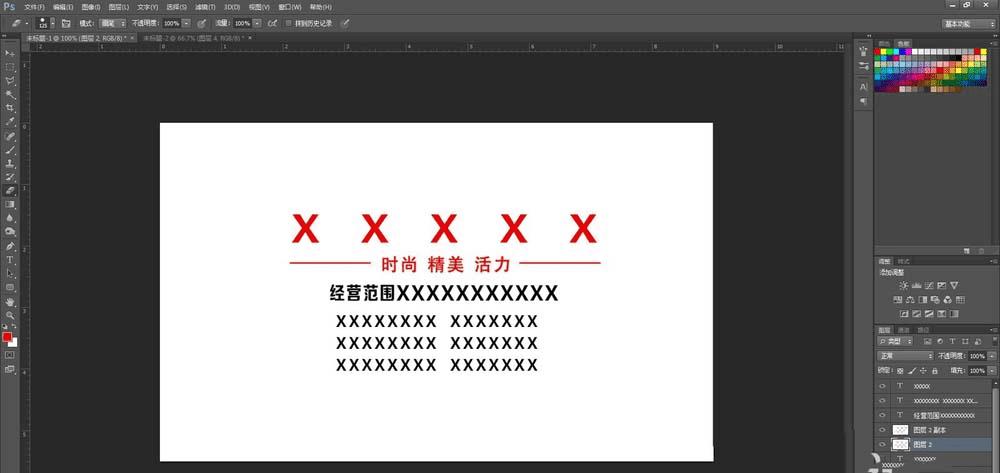Add Curves adjustment
Image resolution: width=1000 pixels, height=473 pixels.
pos(929,286)
